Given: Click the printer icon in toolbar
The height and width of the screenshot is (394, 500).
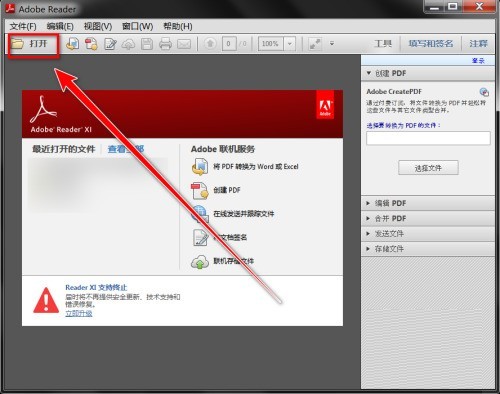Looking at the screenshot, I should pyautogui.click(x=165, y=44).
